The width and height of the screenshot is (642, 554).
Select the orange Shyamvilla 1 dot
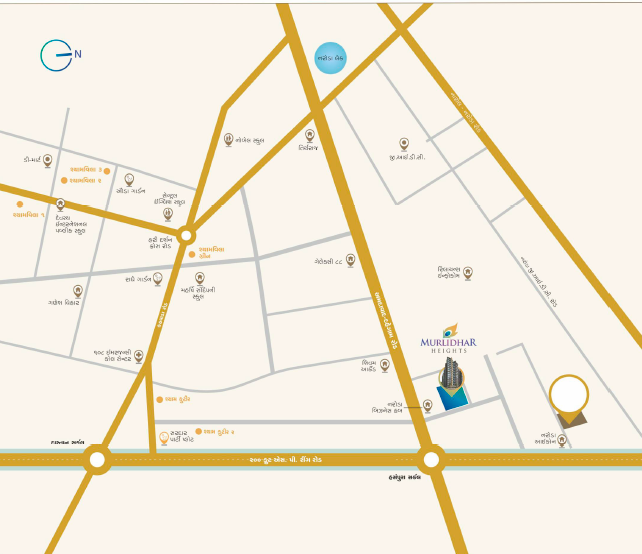(20, 204)
